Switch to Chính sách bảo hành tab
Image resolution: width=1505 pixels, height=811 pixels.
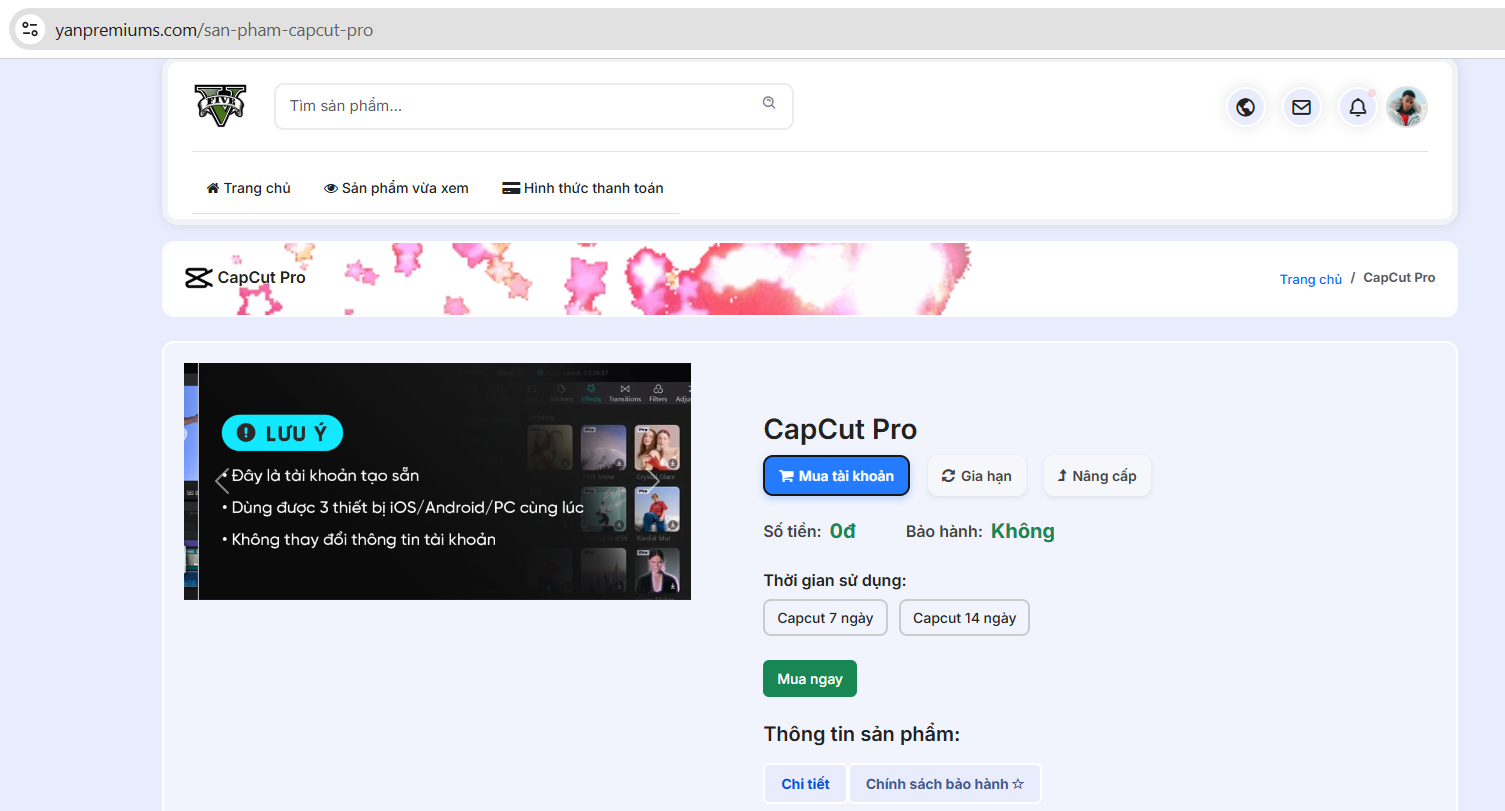[x=945, y=784]
